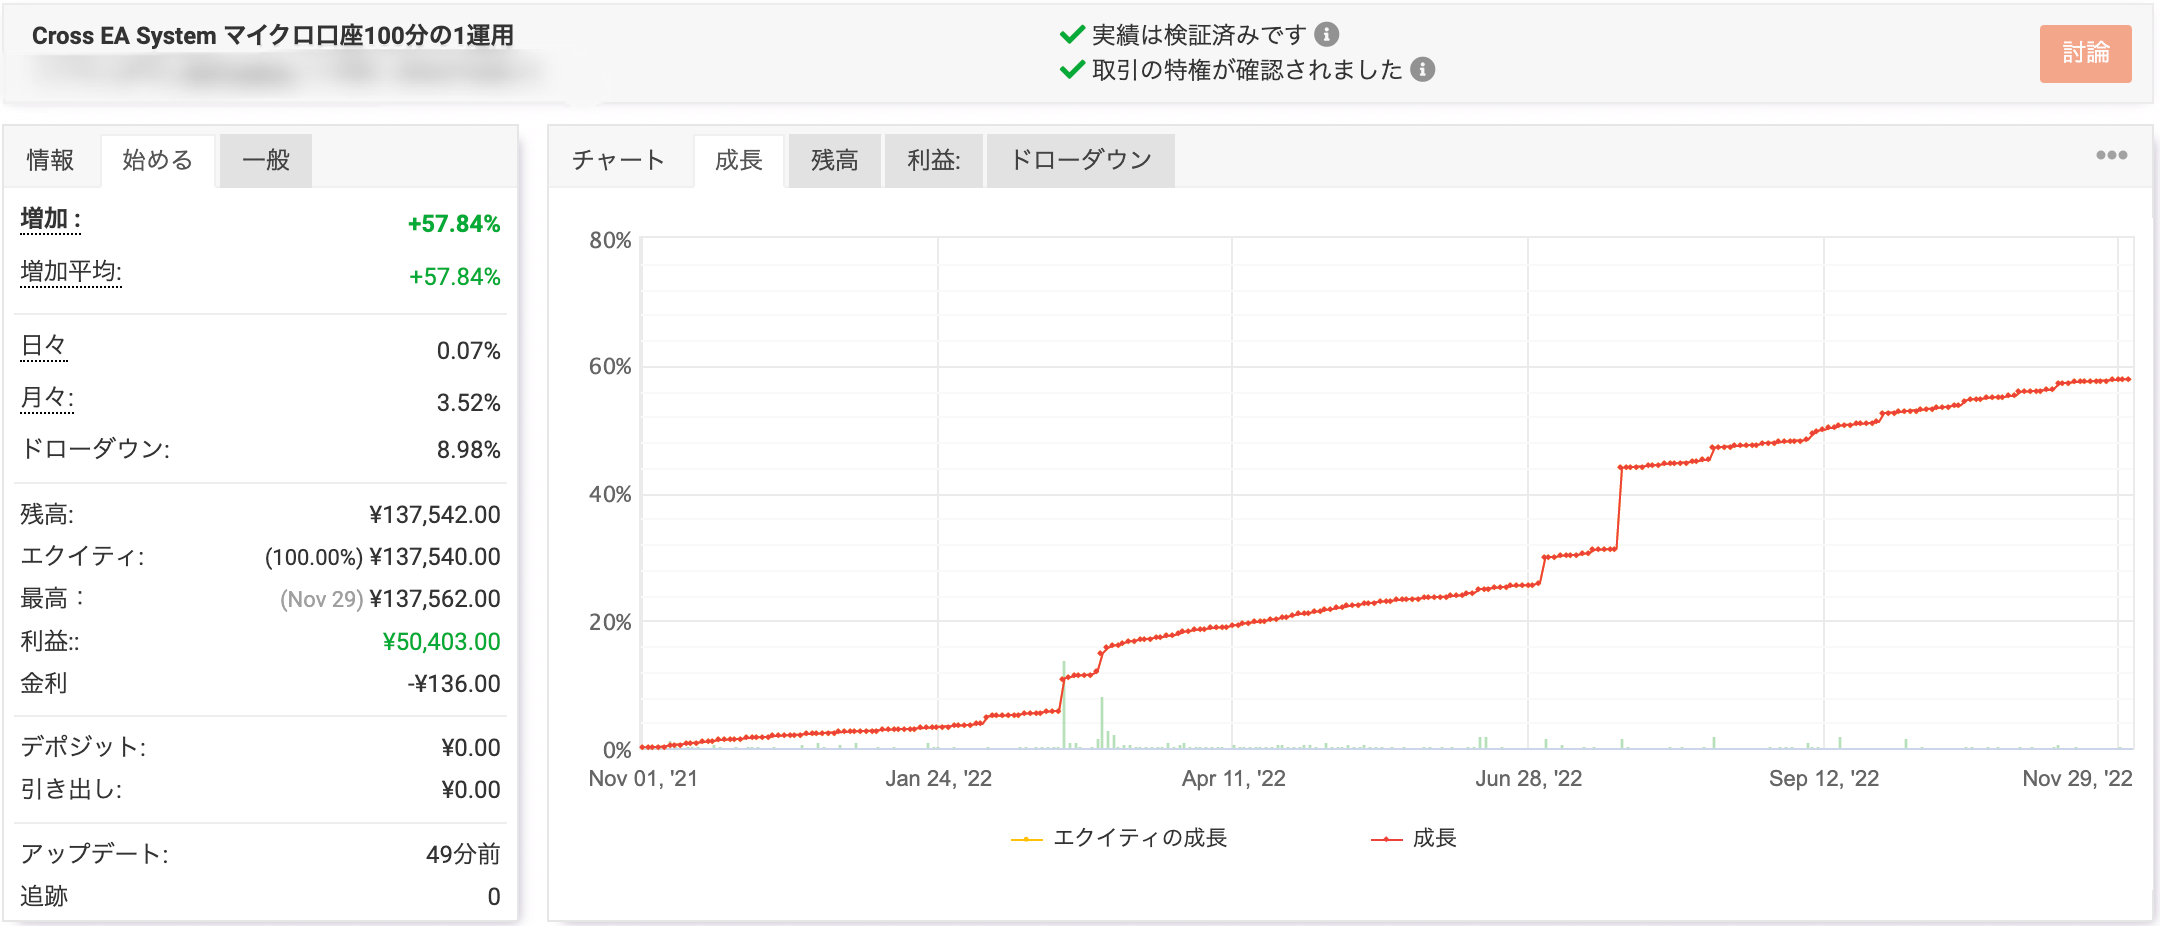Select the ¥50,403.00 profit value

pyautogui.click(x=441, y=642)
